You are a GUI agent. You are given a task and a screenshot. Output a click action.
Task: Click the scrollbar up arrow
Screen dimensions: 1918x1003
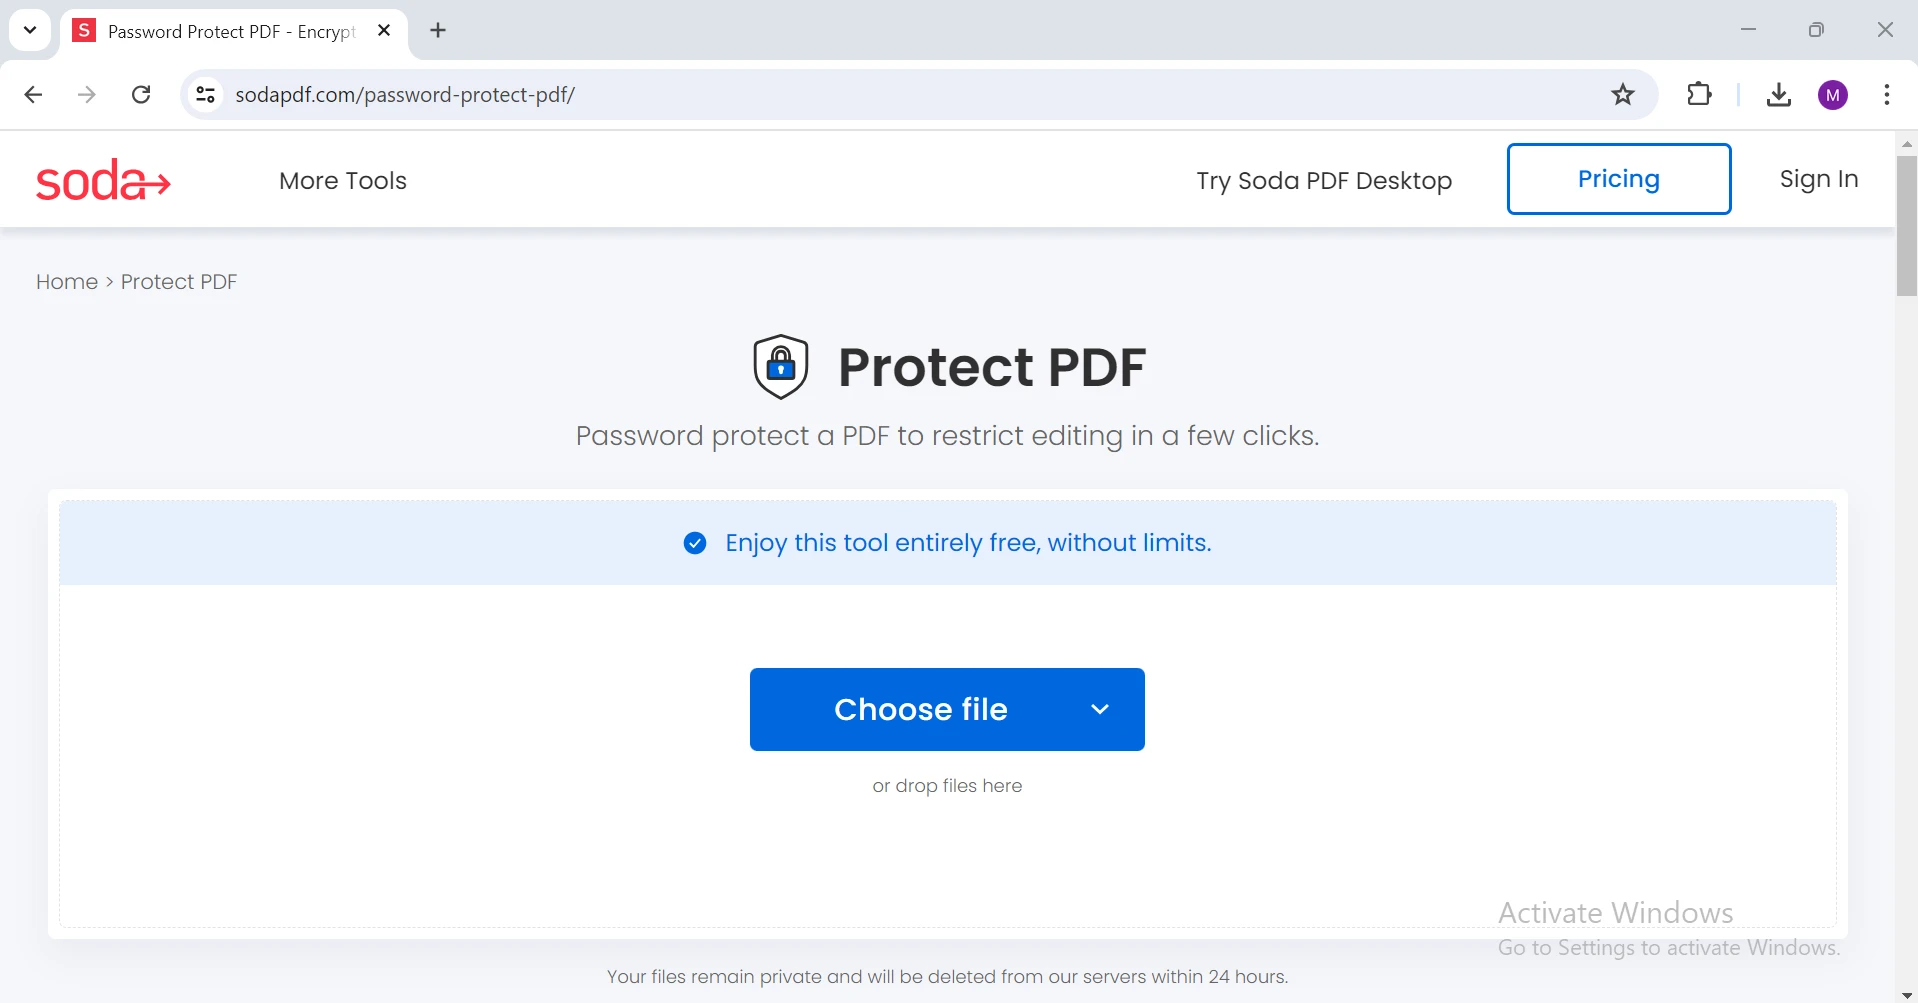click(x=1907, y=144)
